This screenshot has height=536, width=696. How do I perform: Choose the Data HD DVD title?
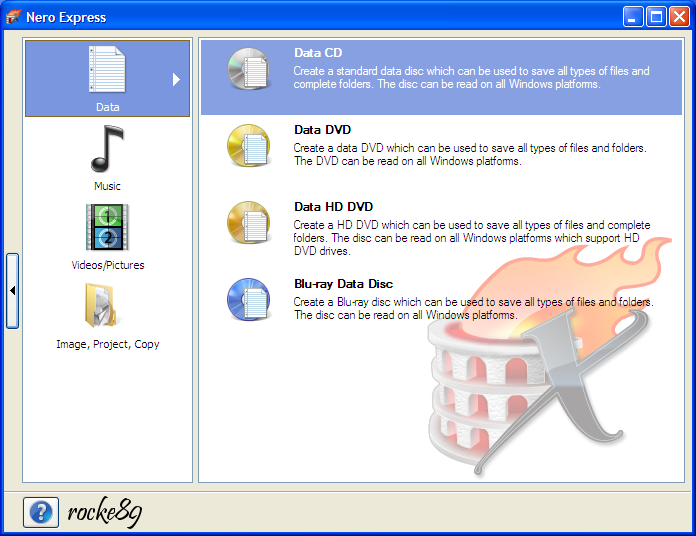334,207
